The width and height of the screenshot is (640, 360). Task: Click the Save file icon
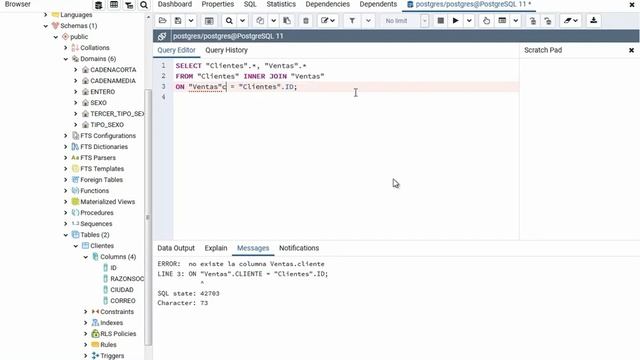coord(178,20)
